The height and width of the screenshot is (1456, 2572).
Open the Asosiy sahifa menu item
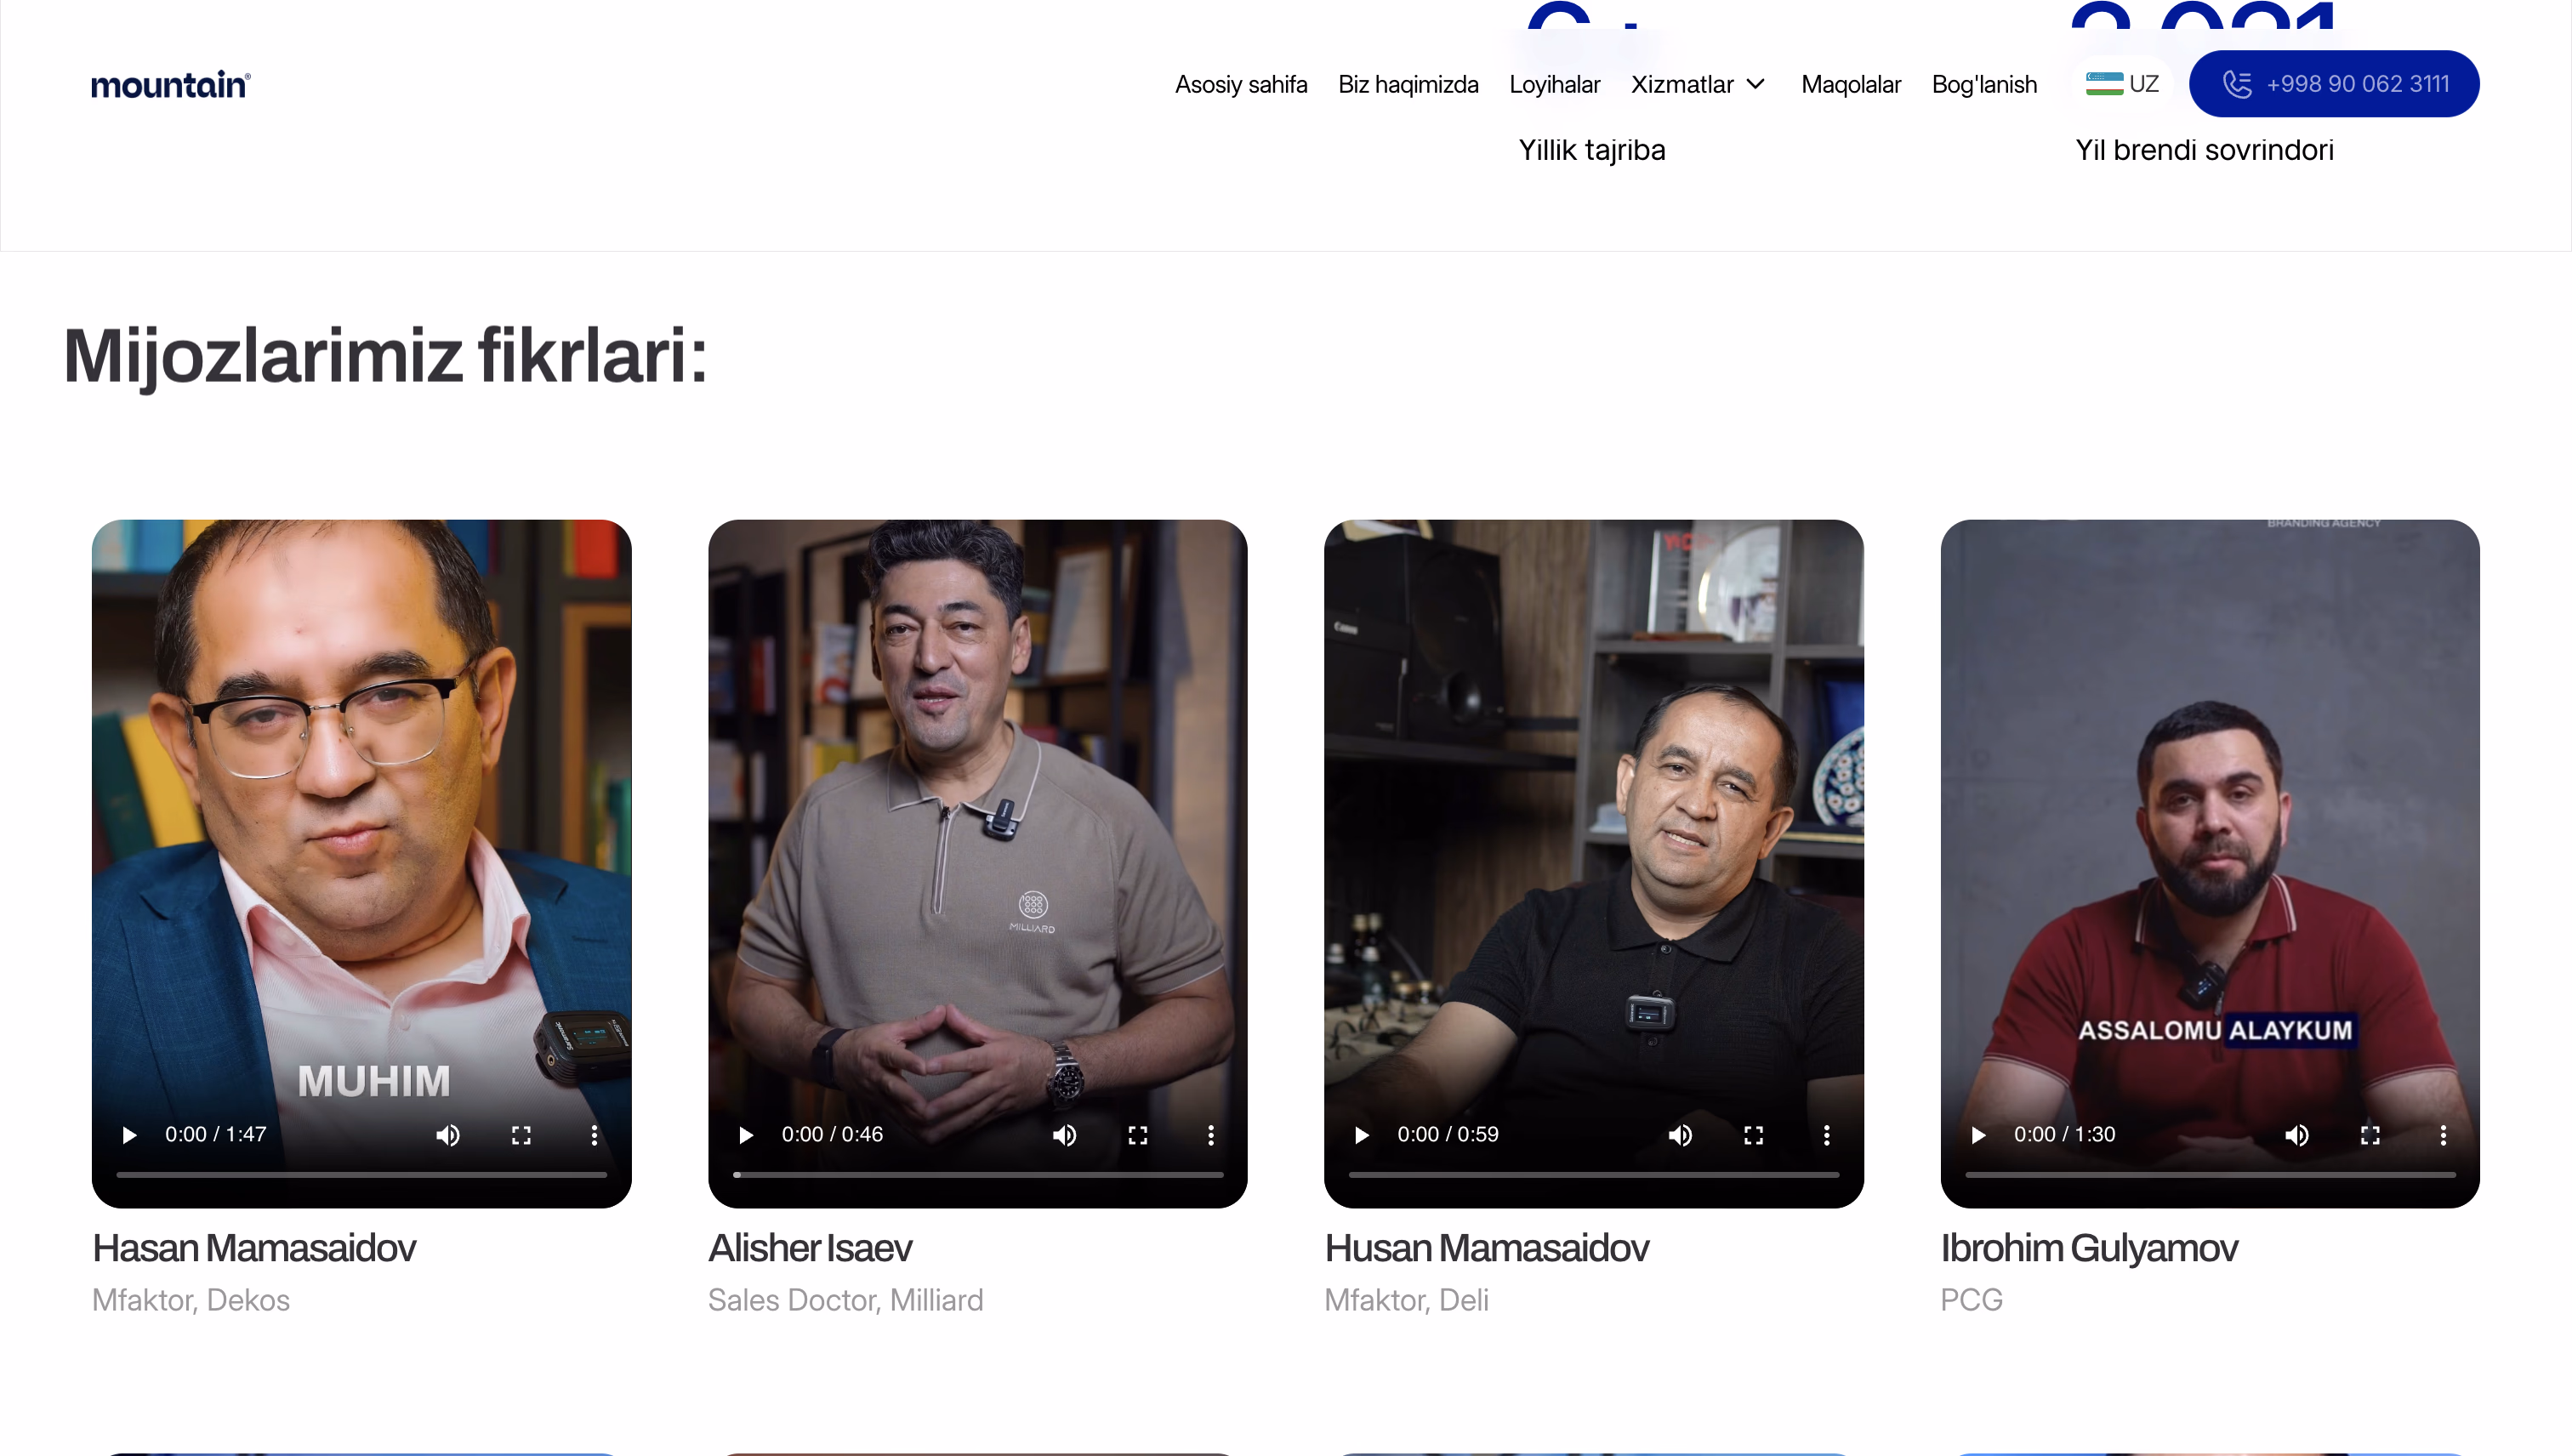(1241, 84)
